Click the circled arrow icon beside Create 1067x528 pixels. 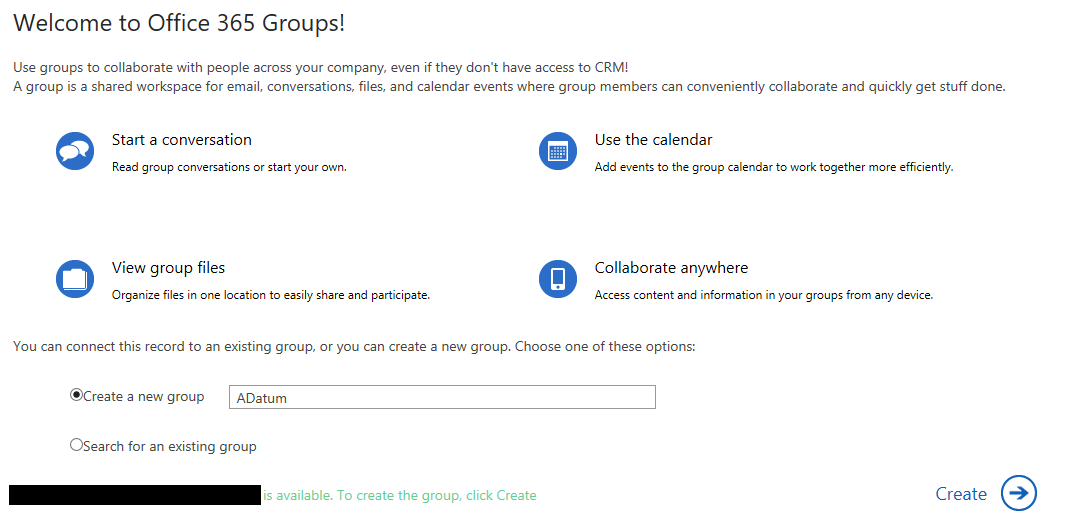(1019, 493)
